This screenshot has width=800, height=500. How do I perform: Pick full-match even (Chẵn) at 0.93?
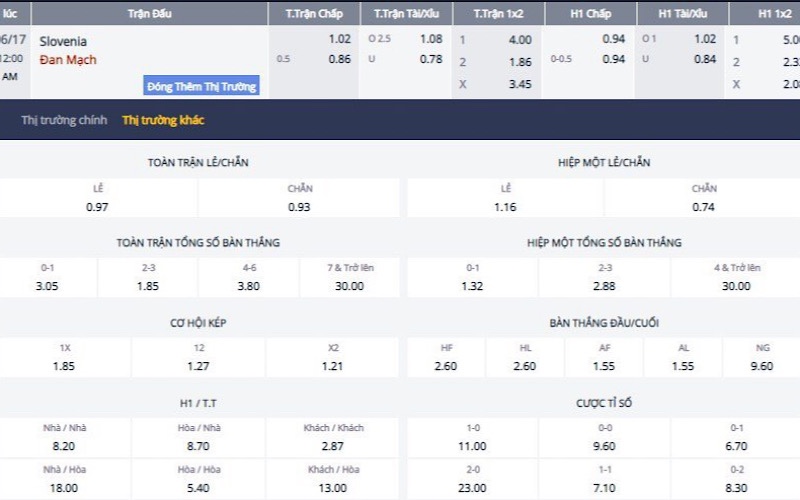click(299, 206)
